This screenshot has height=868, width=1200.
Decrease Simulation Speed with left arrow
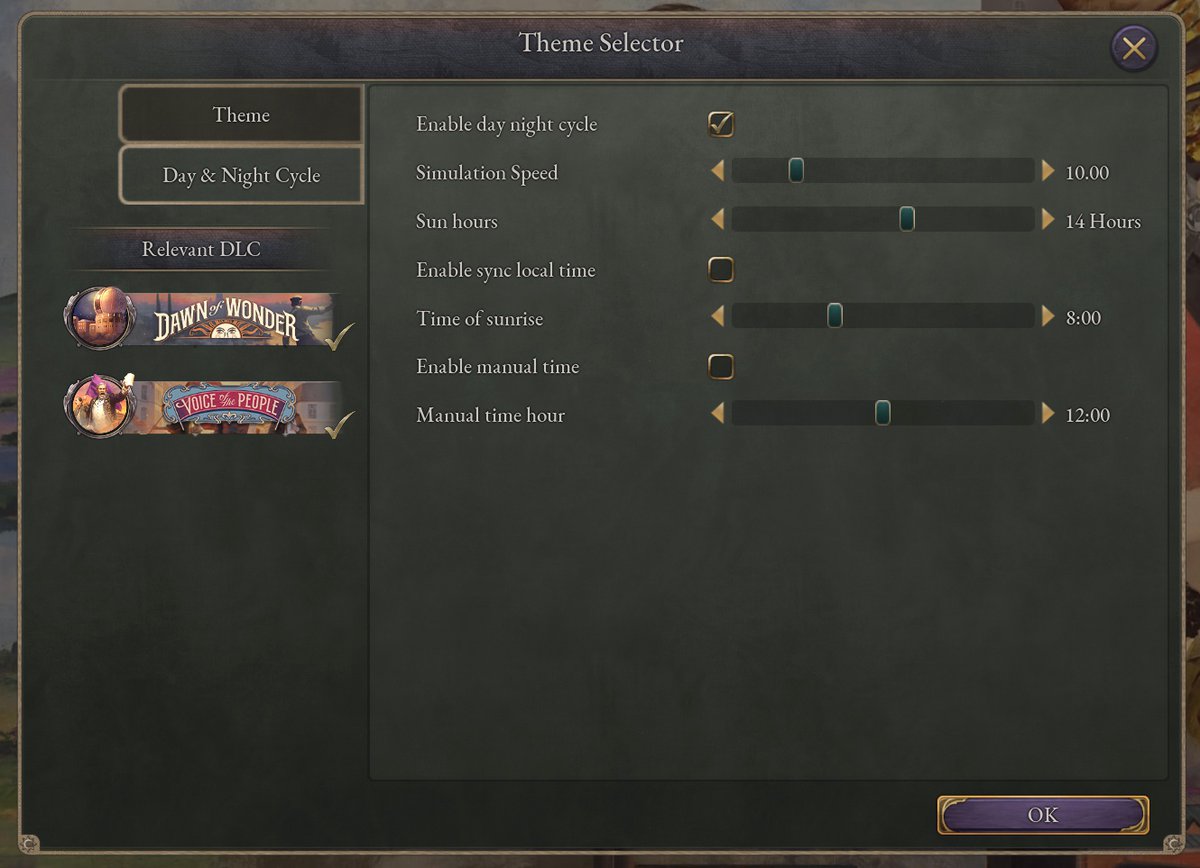pos(717,172)
